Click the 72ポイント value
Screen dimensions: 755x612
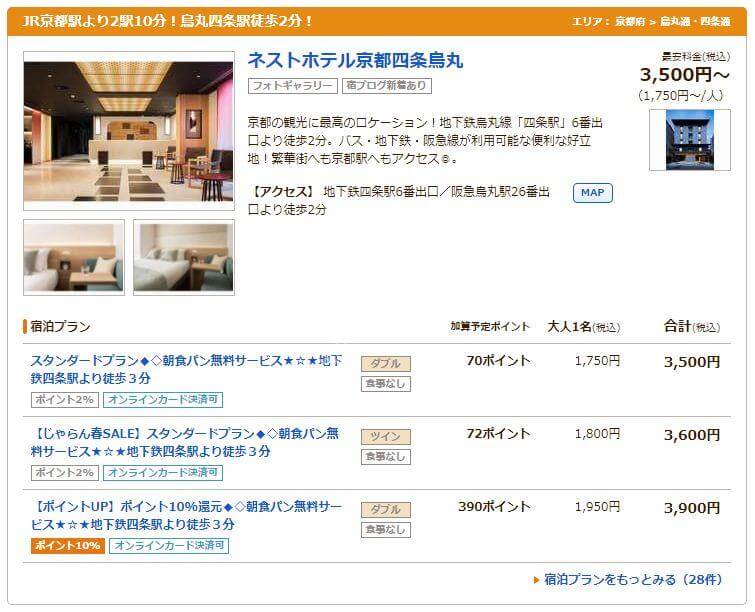[x=498, y=433]
